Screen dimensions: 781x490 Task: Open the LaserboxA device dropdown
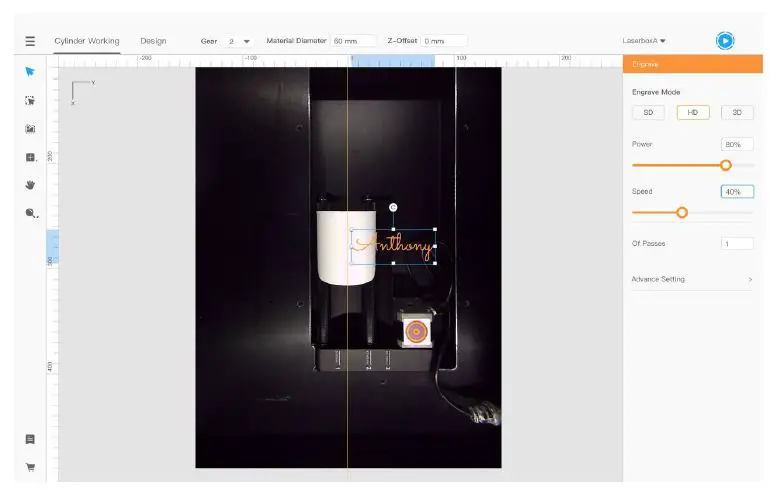click(645, 41)
